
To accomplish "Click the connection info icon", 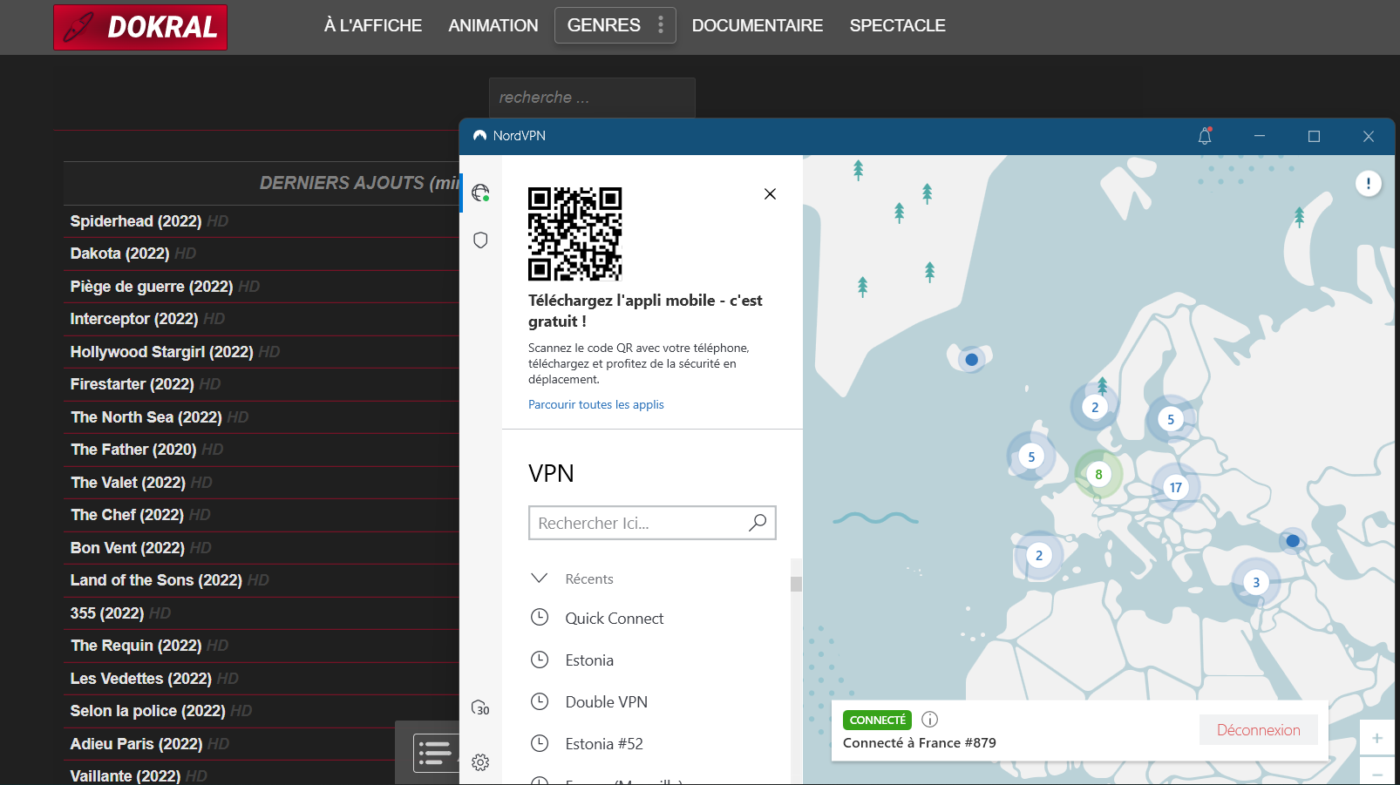I will point(930,719).
